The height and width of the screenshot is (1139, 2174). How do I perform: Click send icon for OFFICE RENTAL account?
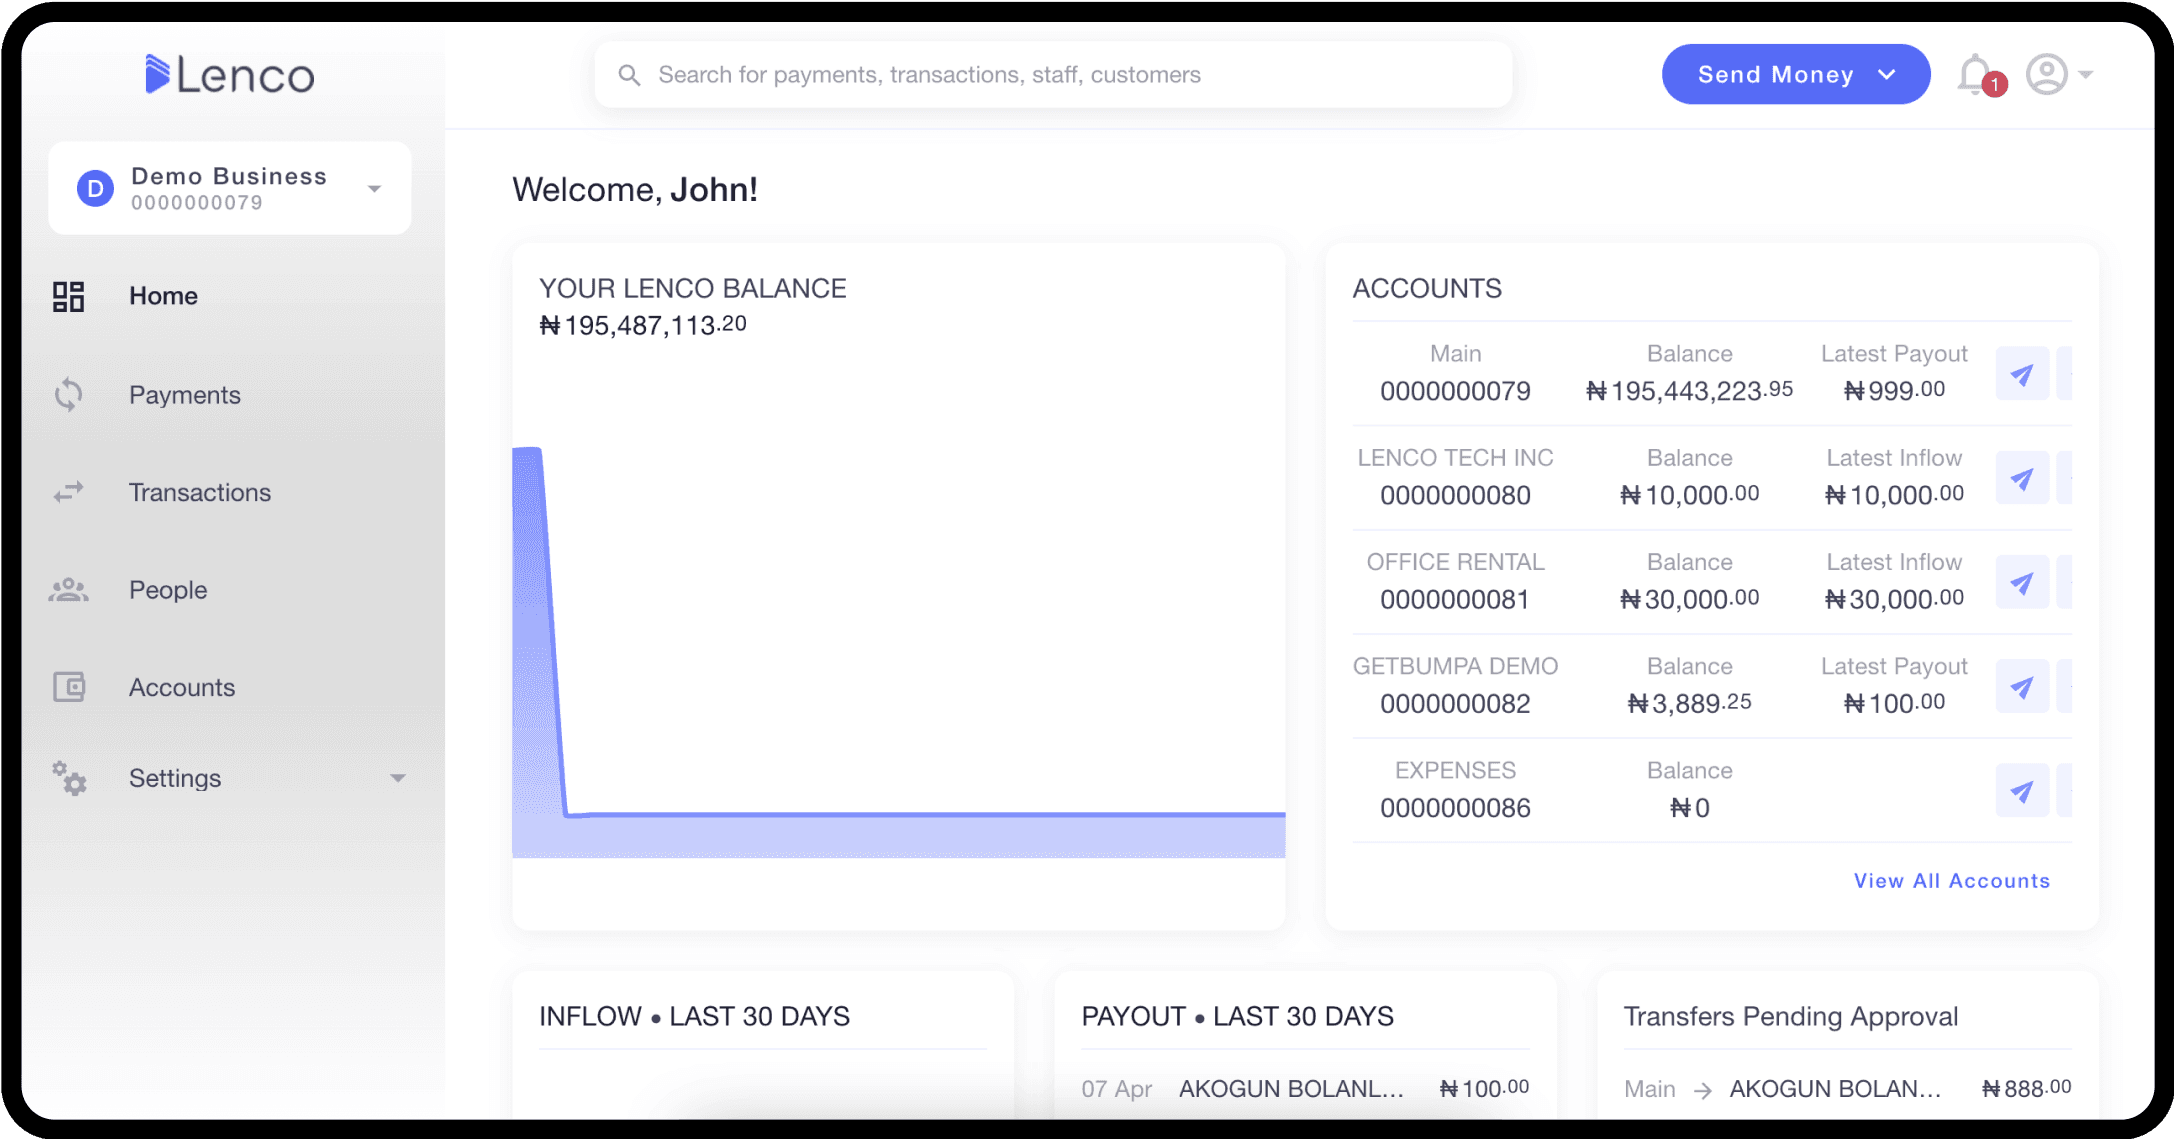(2022, 582)
